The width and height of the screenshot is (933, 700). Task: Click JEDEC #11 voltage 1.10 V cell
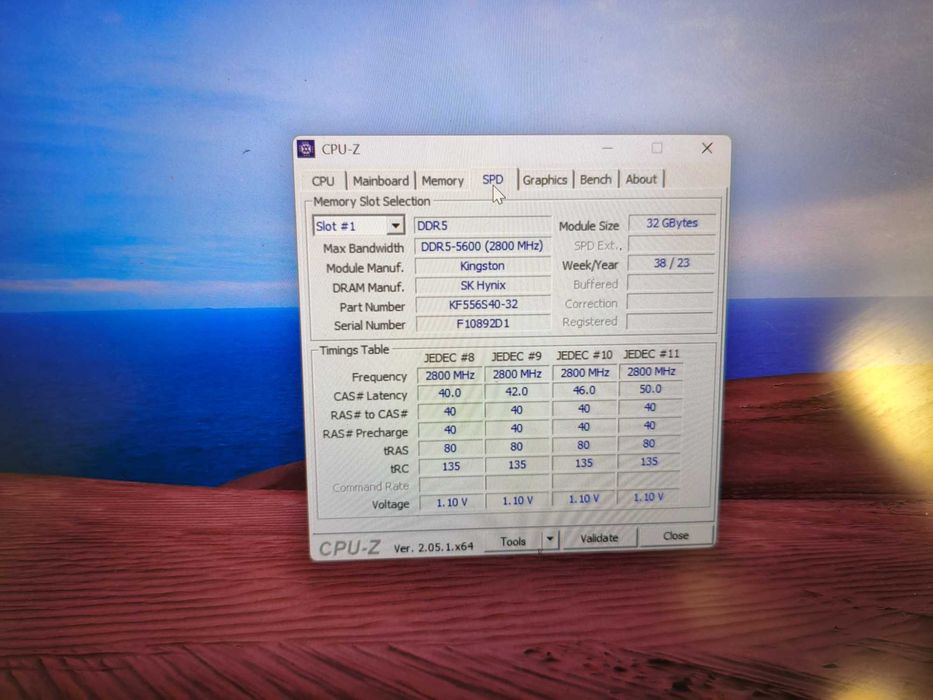[x=649, y=497]
